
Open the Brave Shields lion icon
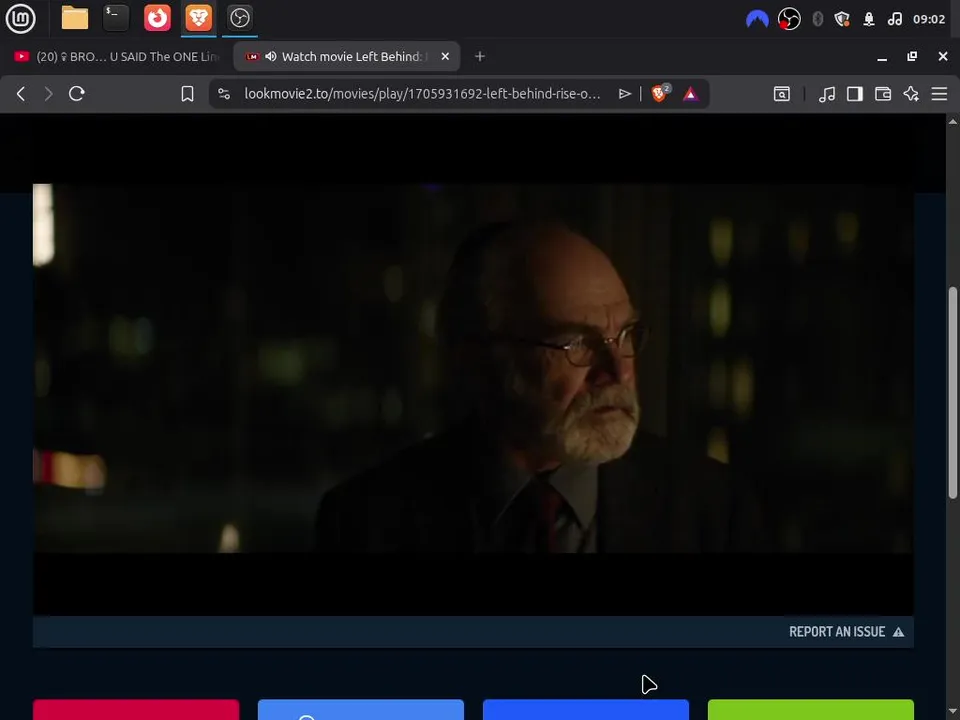coord(660,93)
